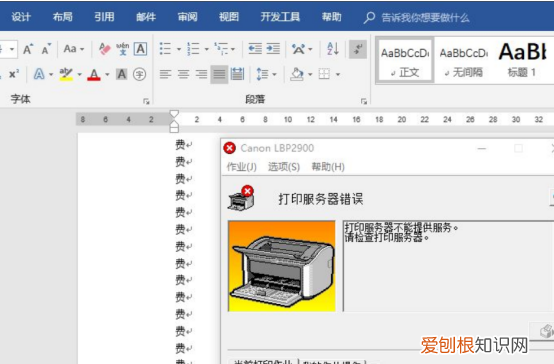Switch to 开发工具 tab
Viewport: 554px width, 364px height.
pyautogui.click(x=280, y=17)
